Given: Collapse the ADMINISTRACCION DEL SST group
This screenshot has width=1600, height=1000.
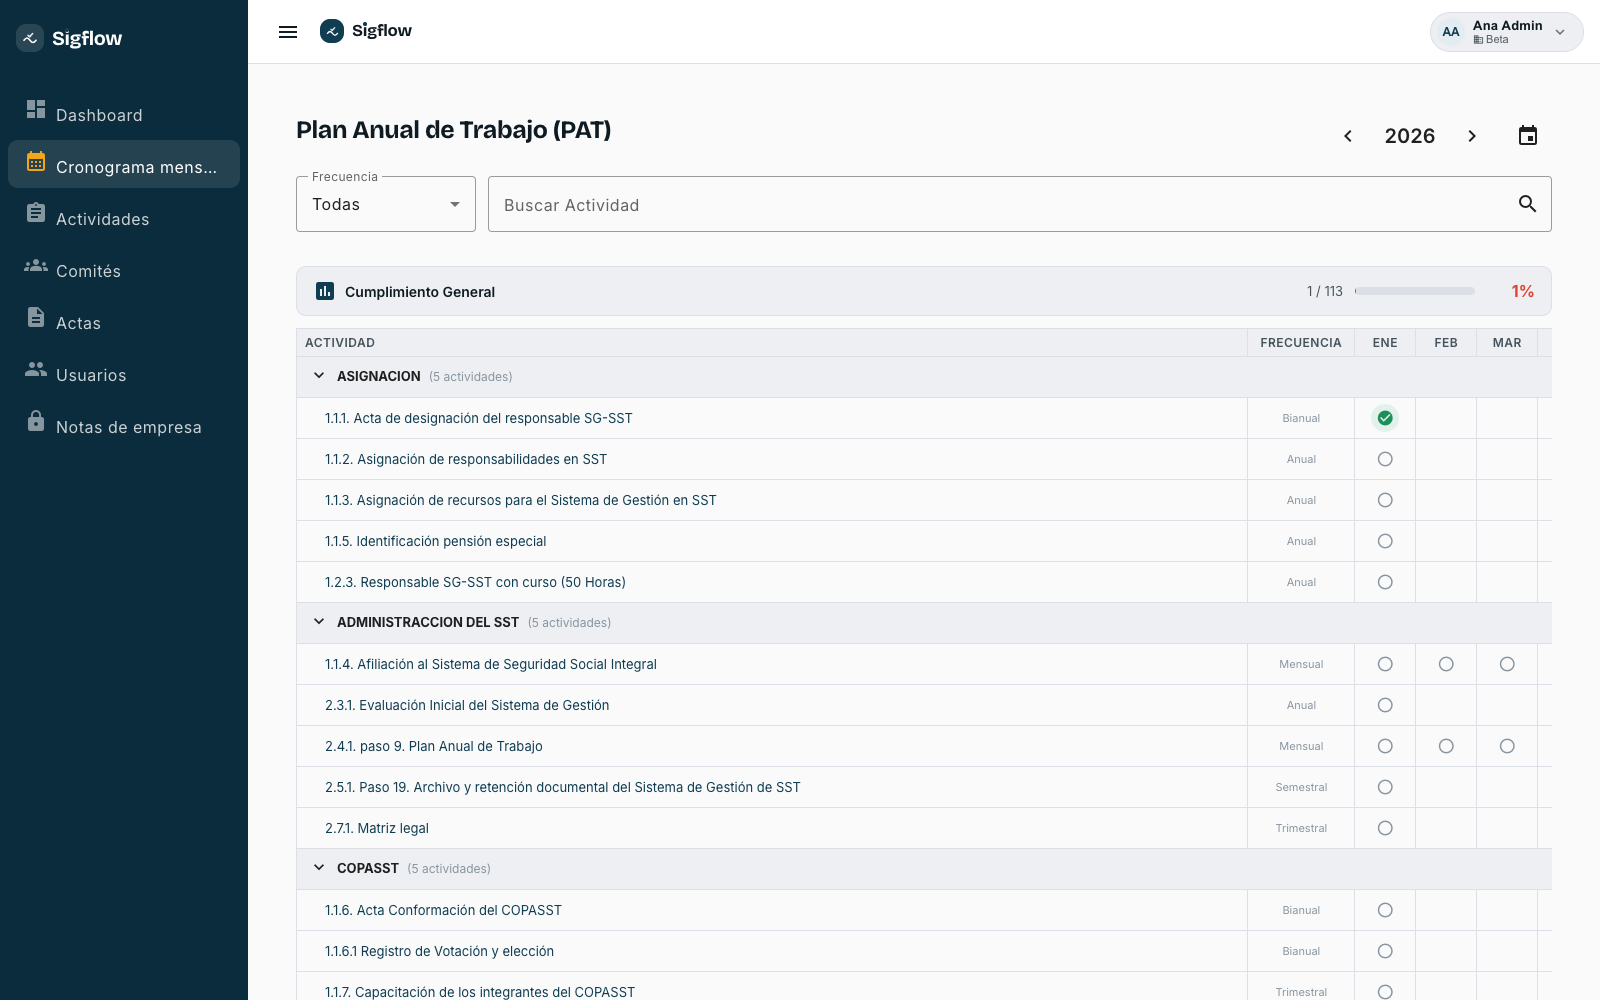Looking at the screenshot, I should coord(319,622).
